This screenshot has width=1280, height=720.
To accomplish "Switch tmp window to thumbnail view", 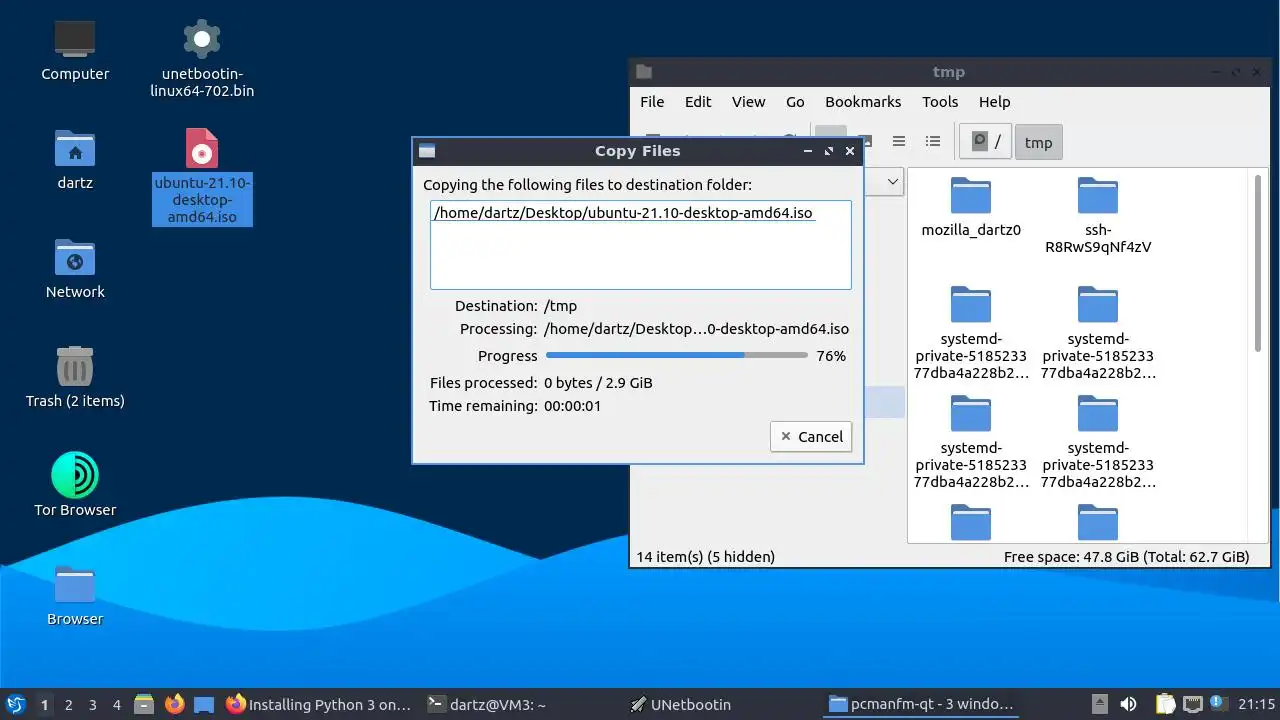I will pyautogui.click(x=866, y=142).
